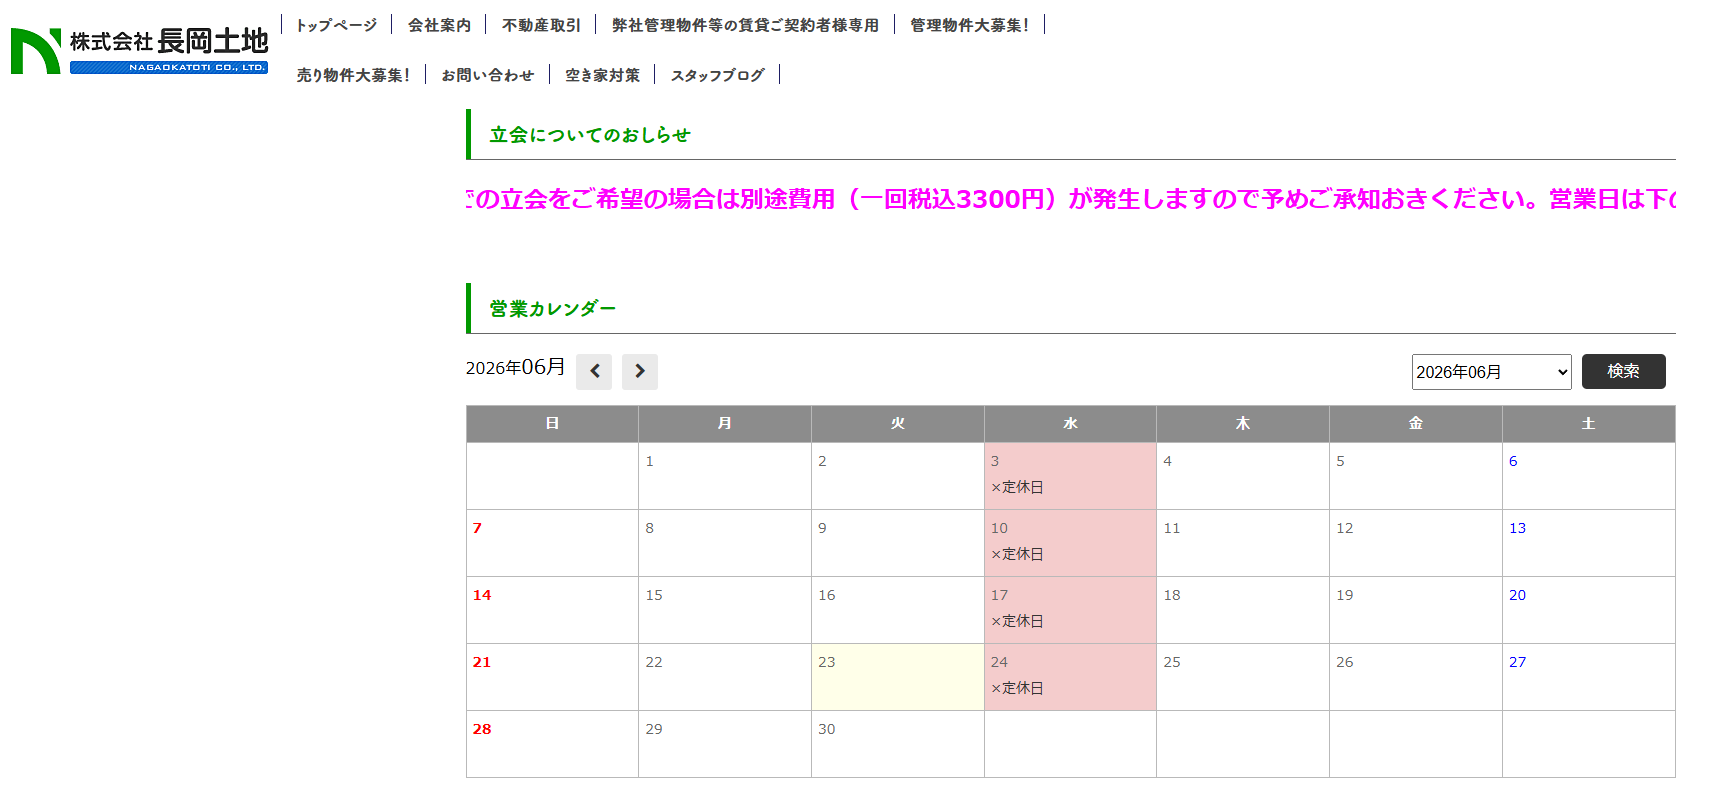Click the 営業カレンダー heading

553,309
